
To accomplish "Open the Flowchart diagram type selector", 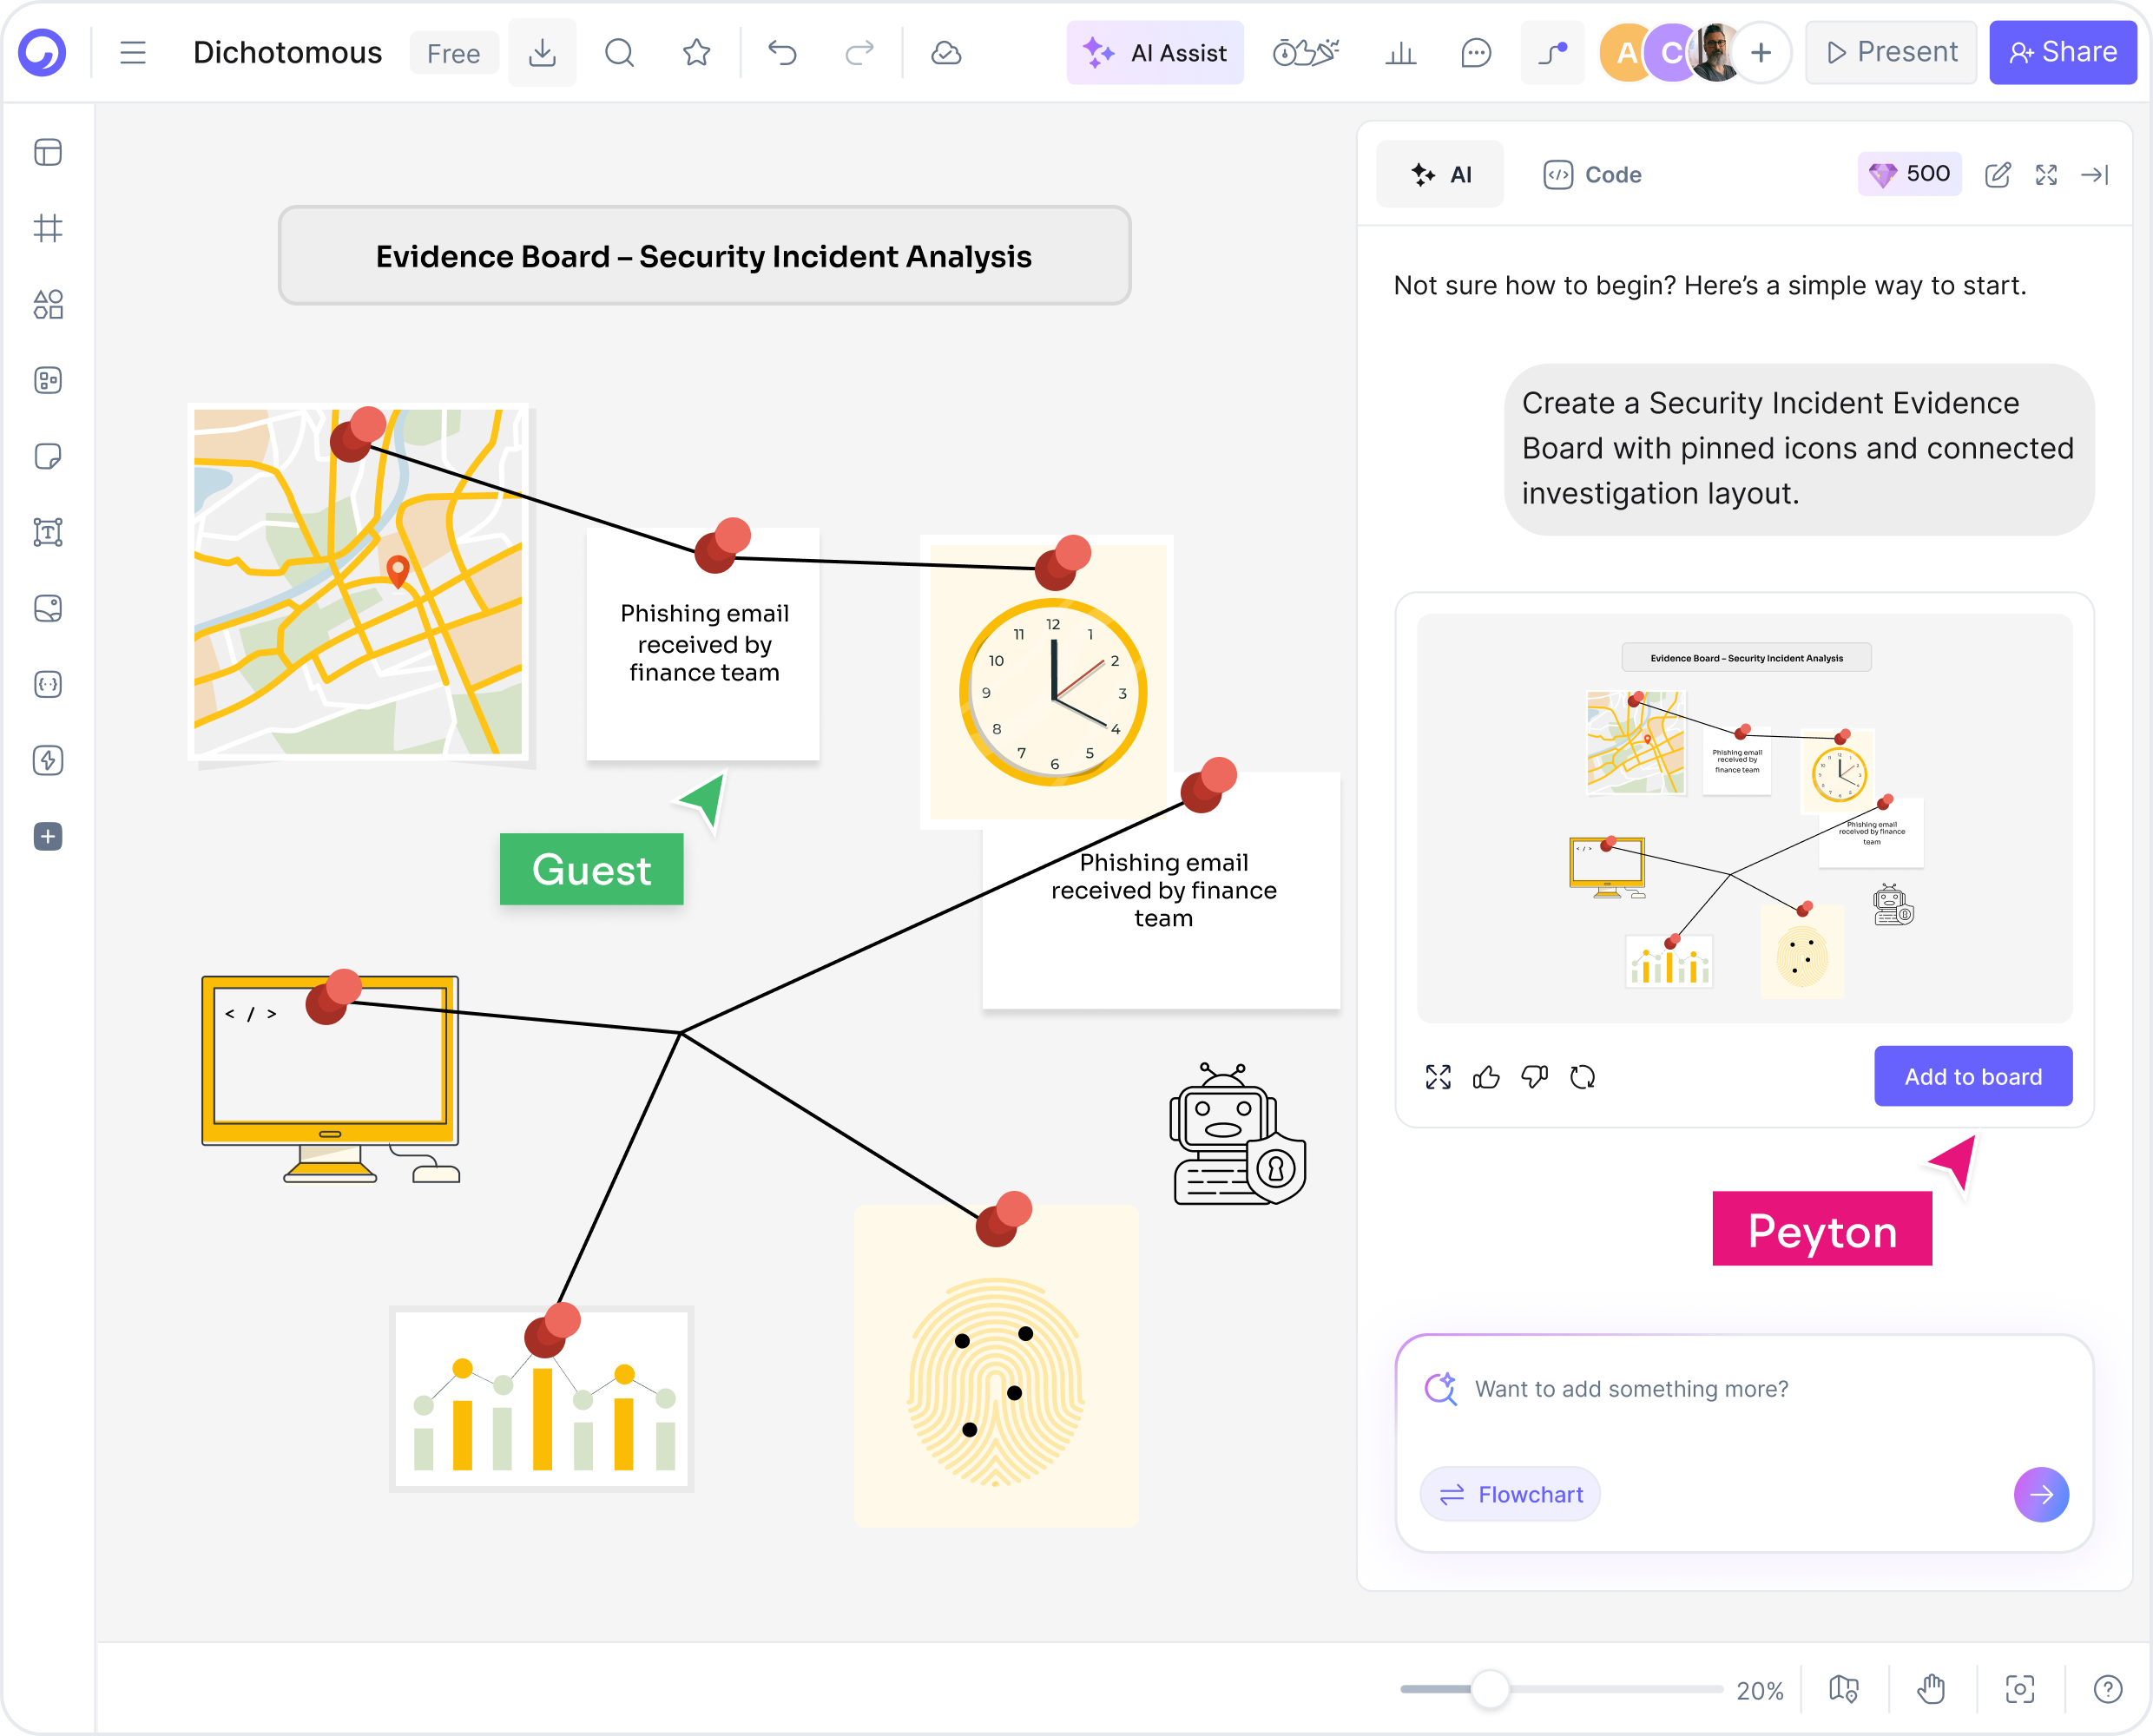I will (x=1510, y=1494).
